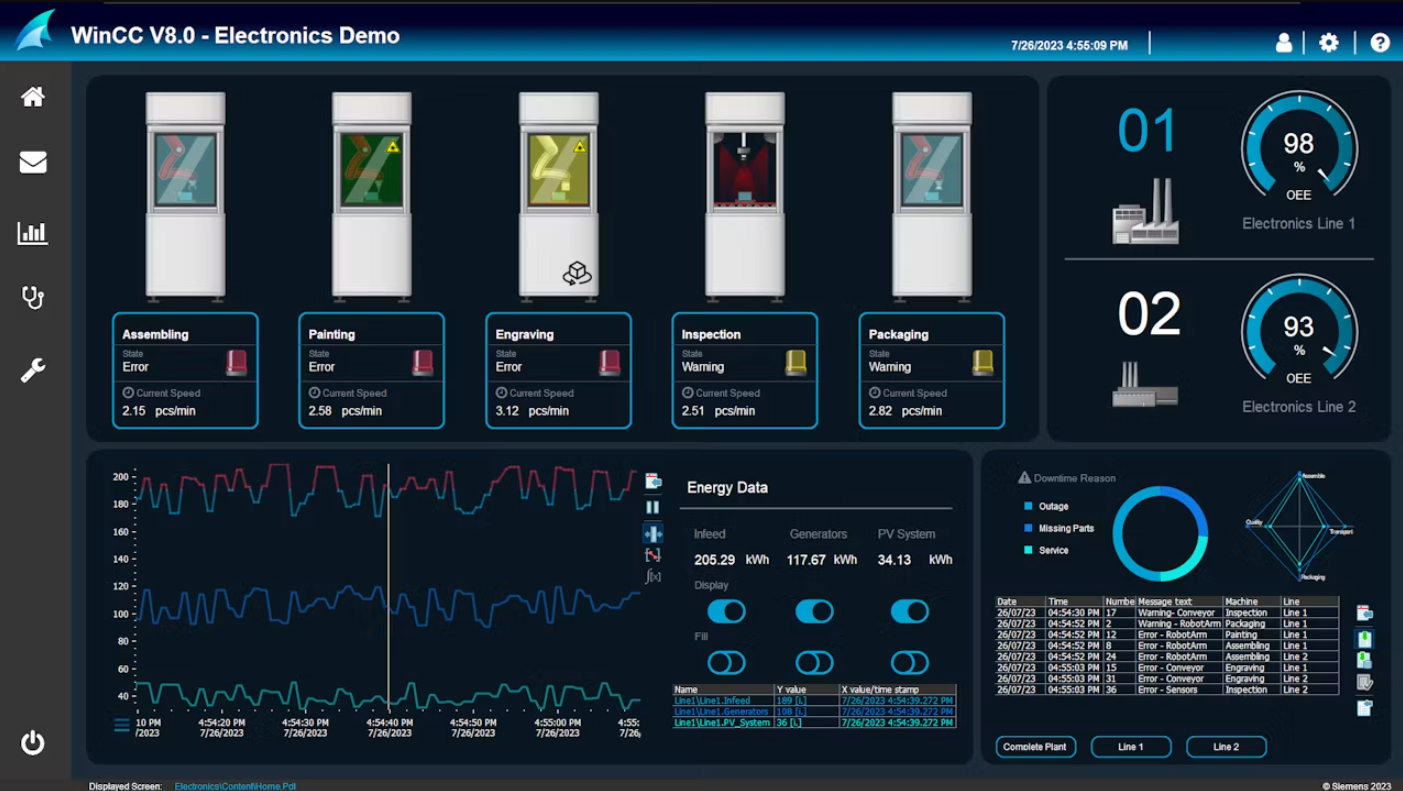This screenshot has height=791, width=1403.
Task: Click the radar chart with Assemble axis
Action: click(1299, 526)
